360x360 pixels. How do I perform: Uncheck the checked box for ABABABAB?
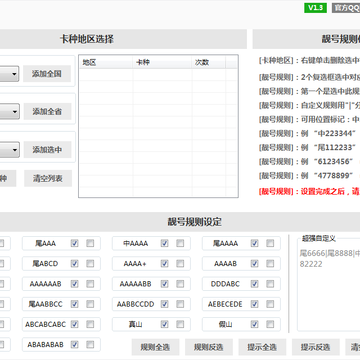pos(74,344)
